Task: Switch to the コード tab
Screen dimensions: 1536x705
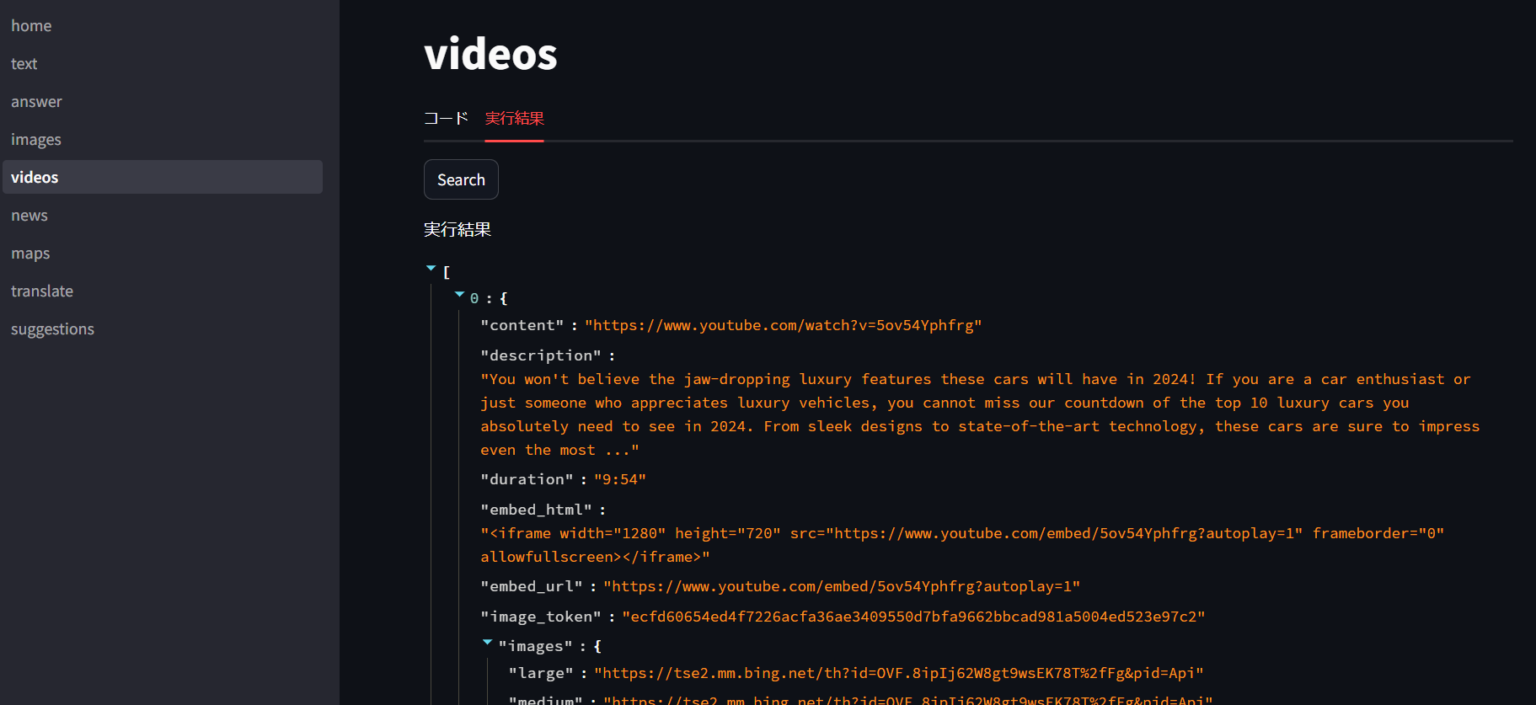Action: click(x=445, y=117)
